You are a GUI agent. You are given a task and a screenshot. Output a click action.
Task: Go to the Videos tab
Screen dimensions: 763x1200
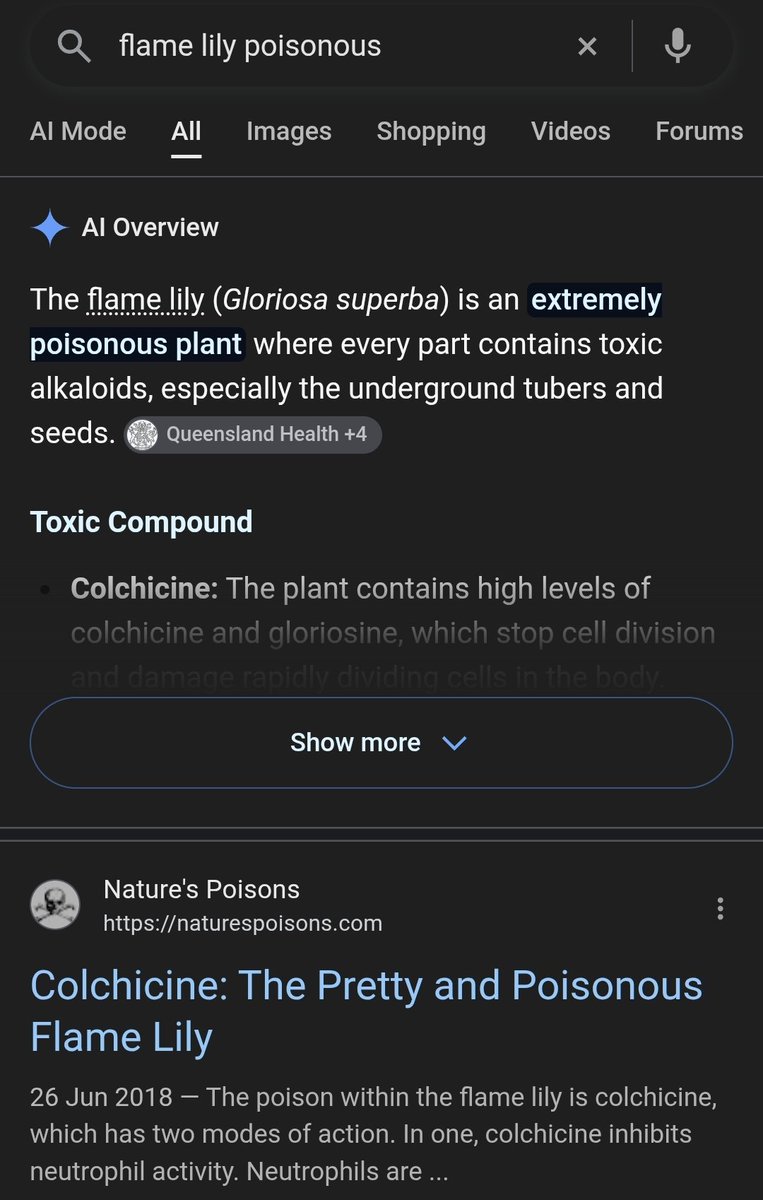570,131
